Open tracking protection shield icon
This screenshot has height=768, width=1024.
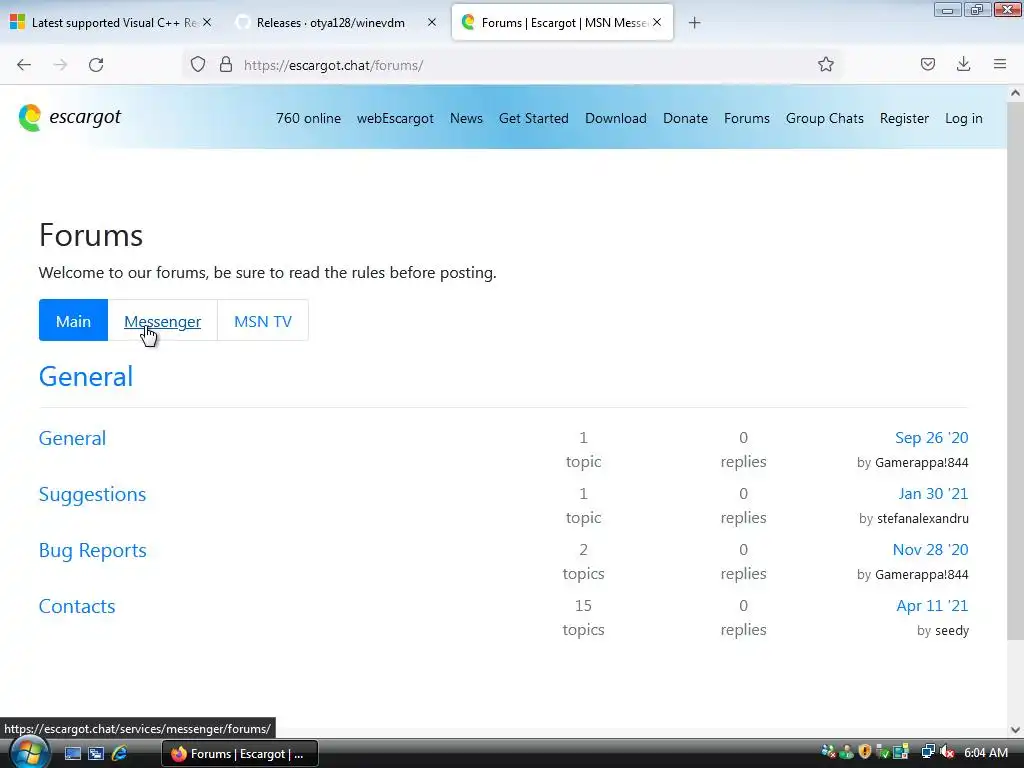pos(198,65)
